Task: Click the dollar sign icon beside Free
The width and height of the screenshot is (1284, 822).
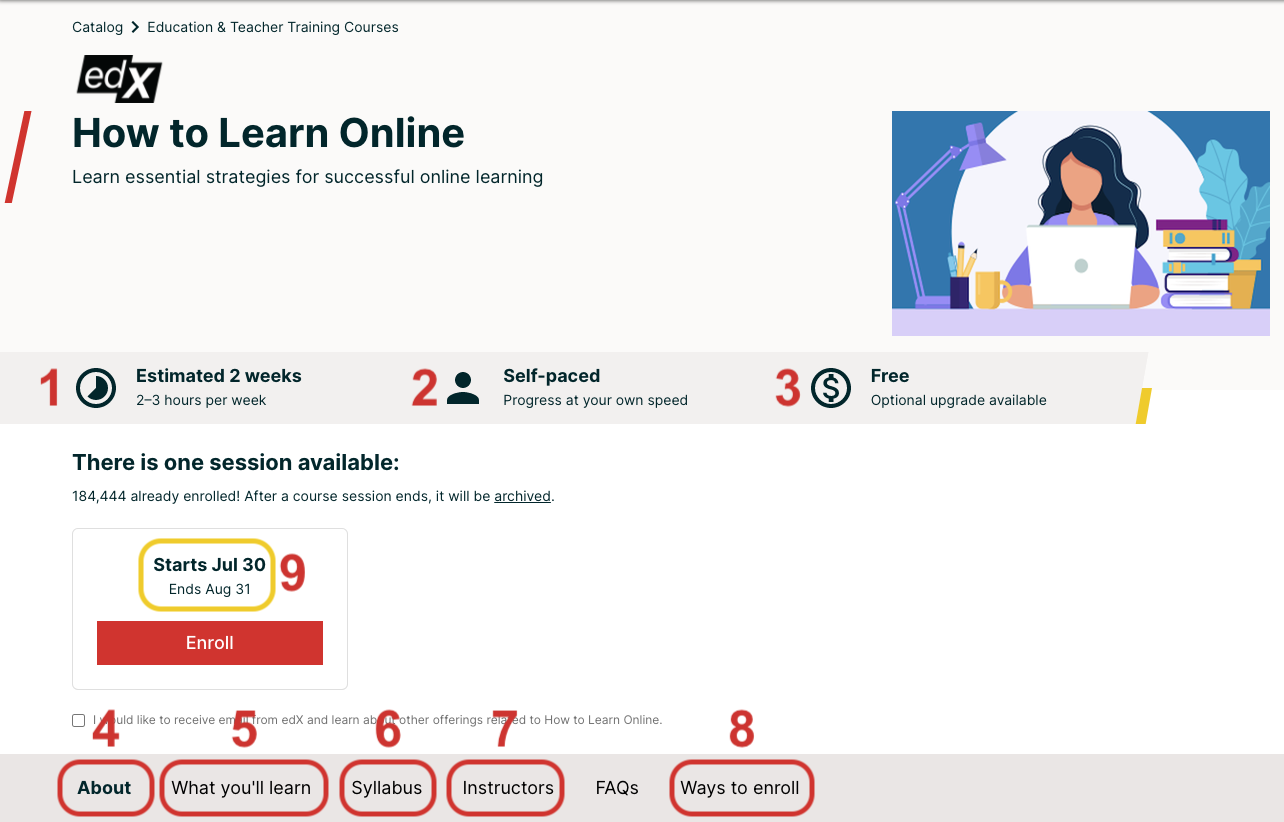Action: 831,388
